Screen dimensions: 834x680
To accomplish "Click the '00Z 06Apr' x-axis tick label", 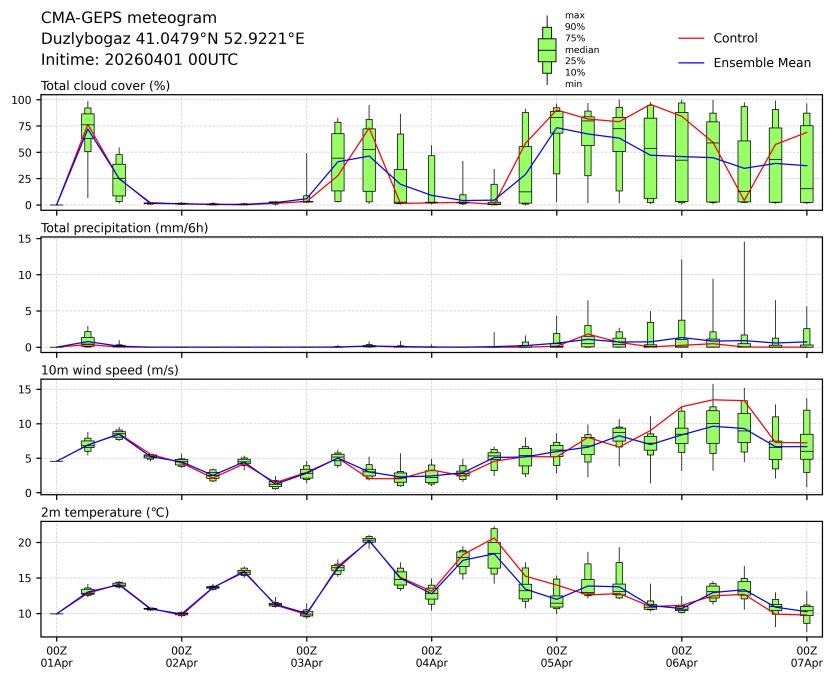I will 681,657.
